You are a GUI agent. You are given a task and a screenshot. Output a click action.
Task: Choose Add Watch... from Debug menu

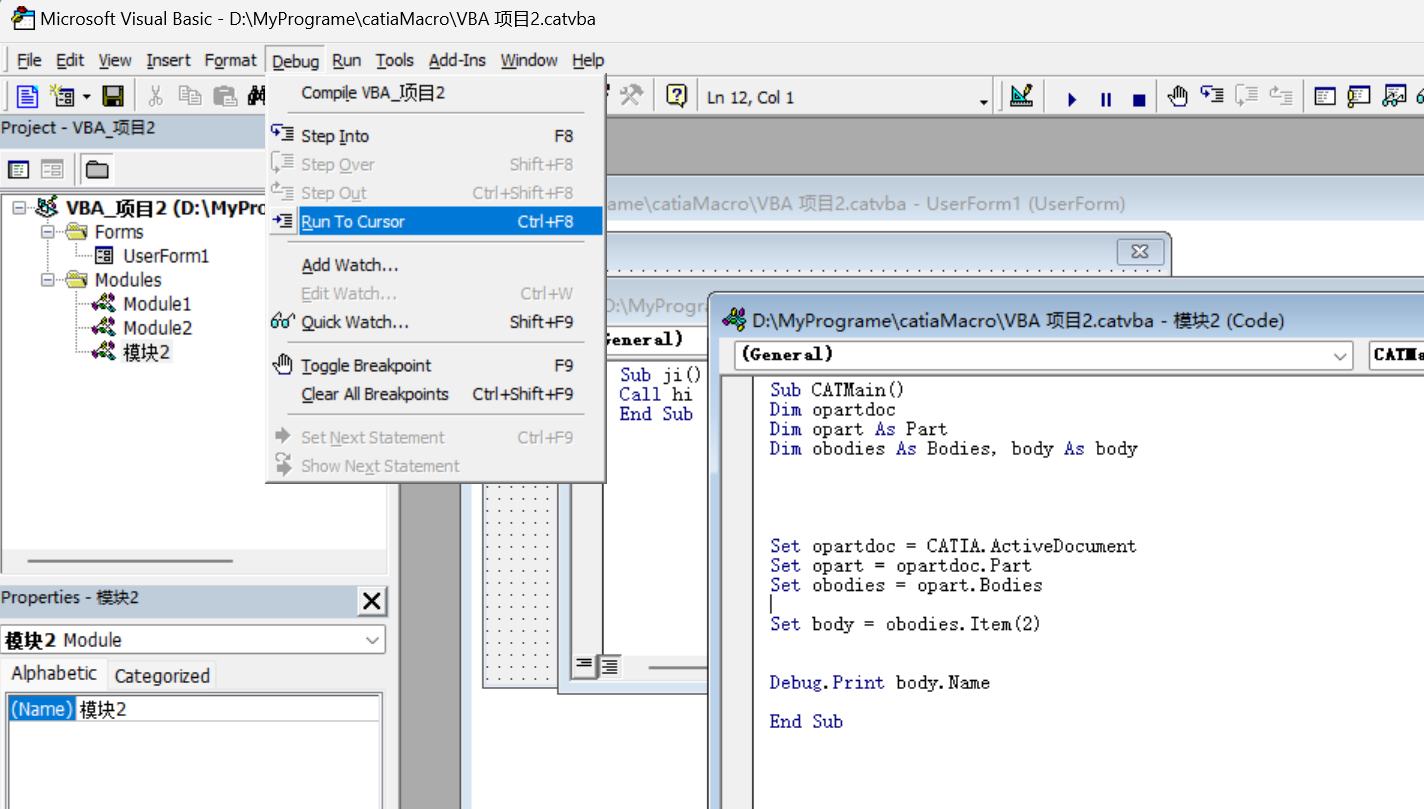(435, 265)
